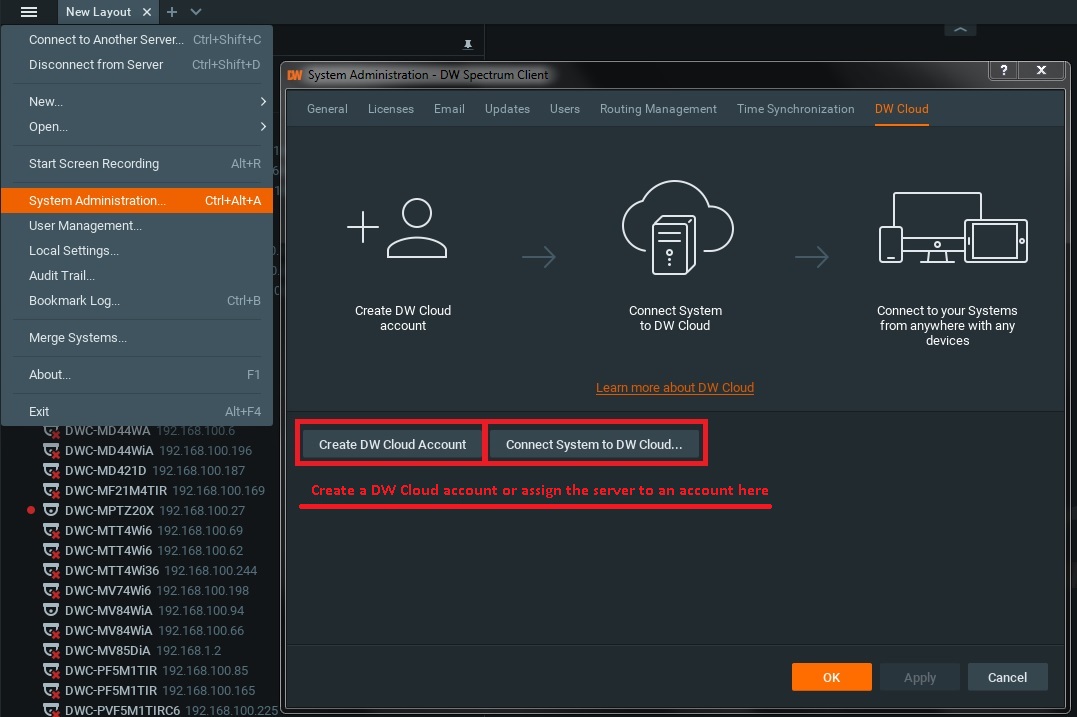
Task: Click the DWC-MPTZ20X camera icon
Action: point(51,511)
